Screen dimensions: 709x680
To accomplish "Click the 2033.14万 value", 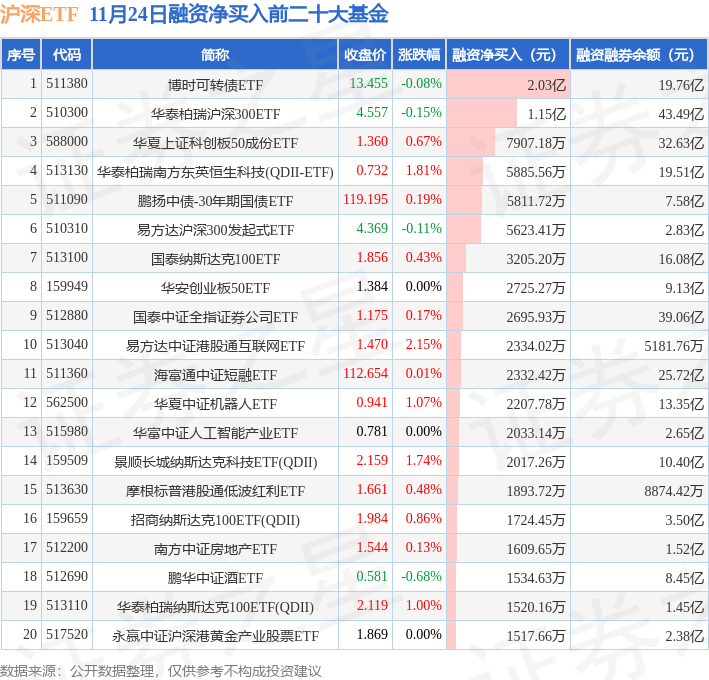I will point(536,432).
